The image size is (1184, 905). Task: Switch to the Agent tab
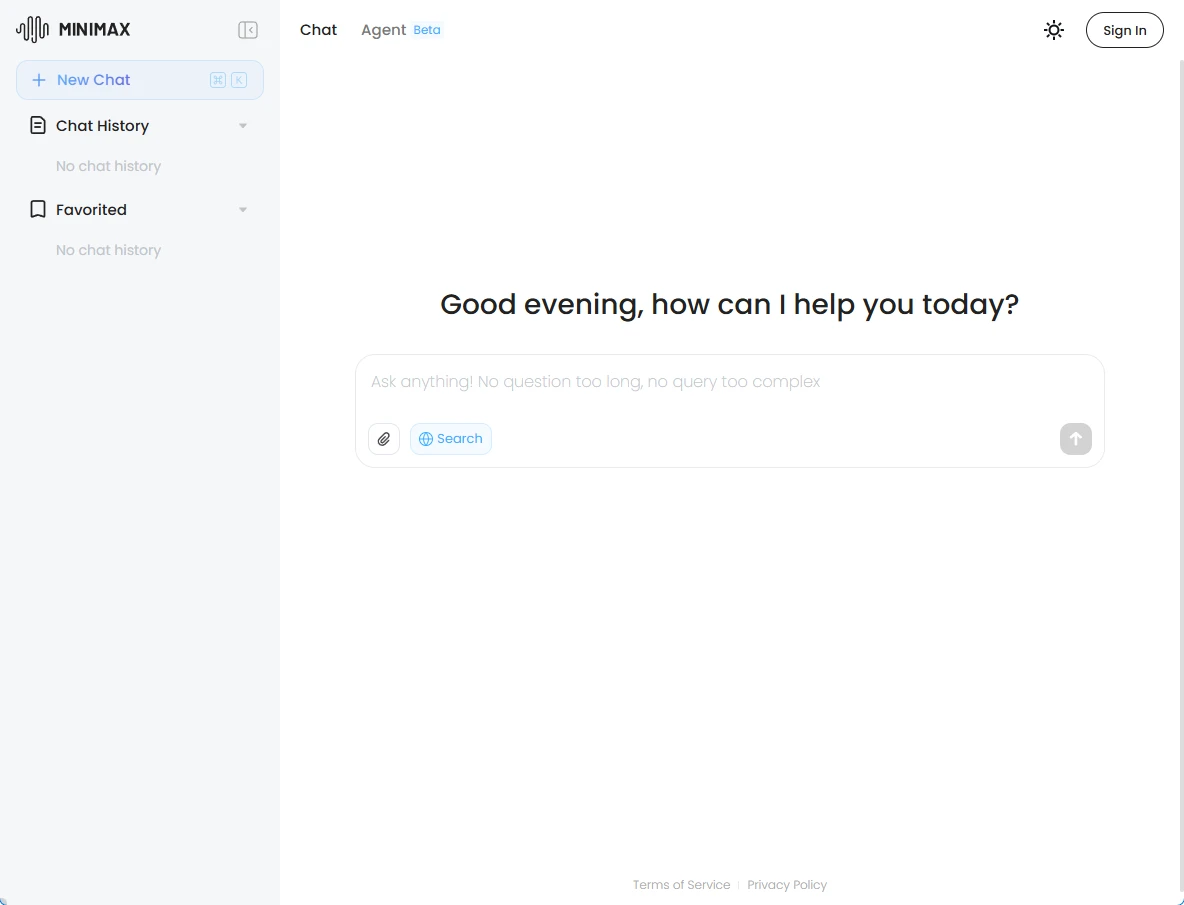pos(383,30)
